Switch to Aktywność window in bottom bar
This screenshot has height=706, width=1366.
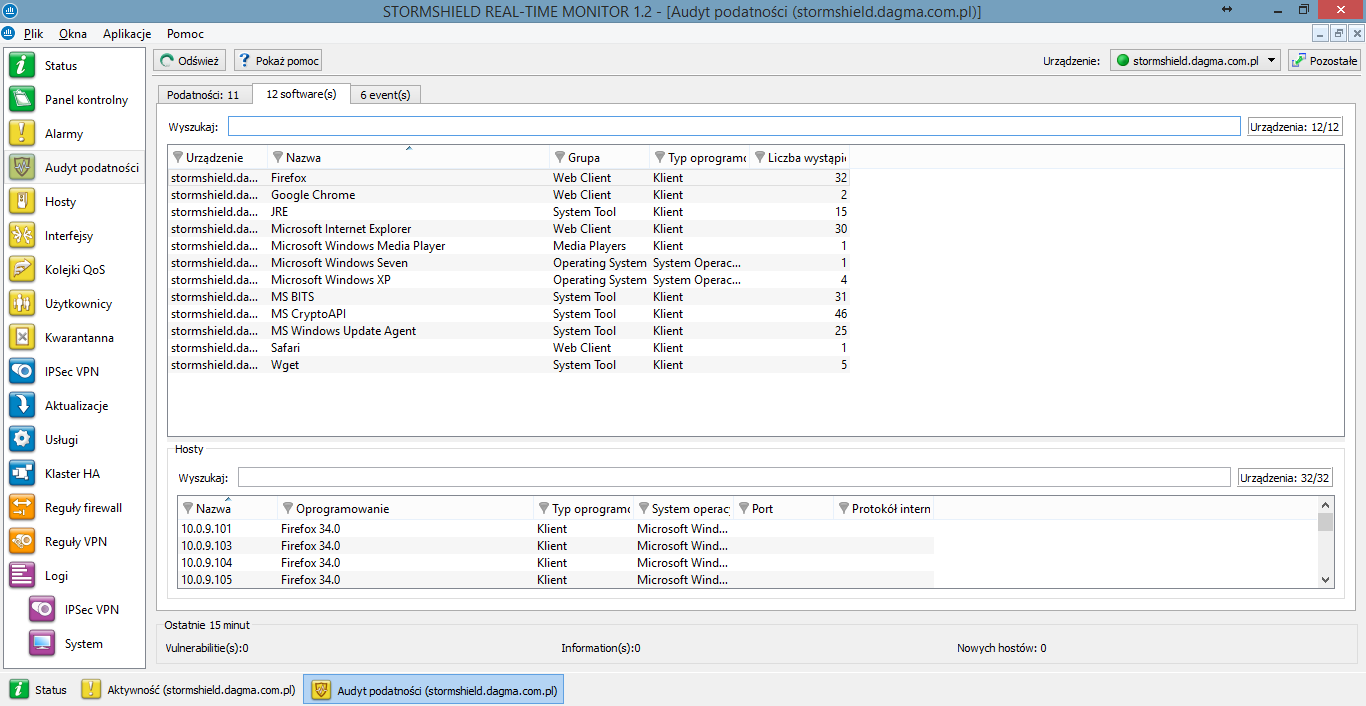click(188, 690)
